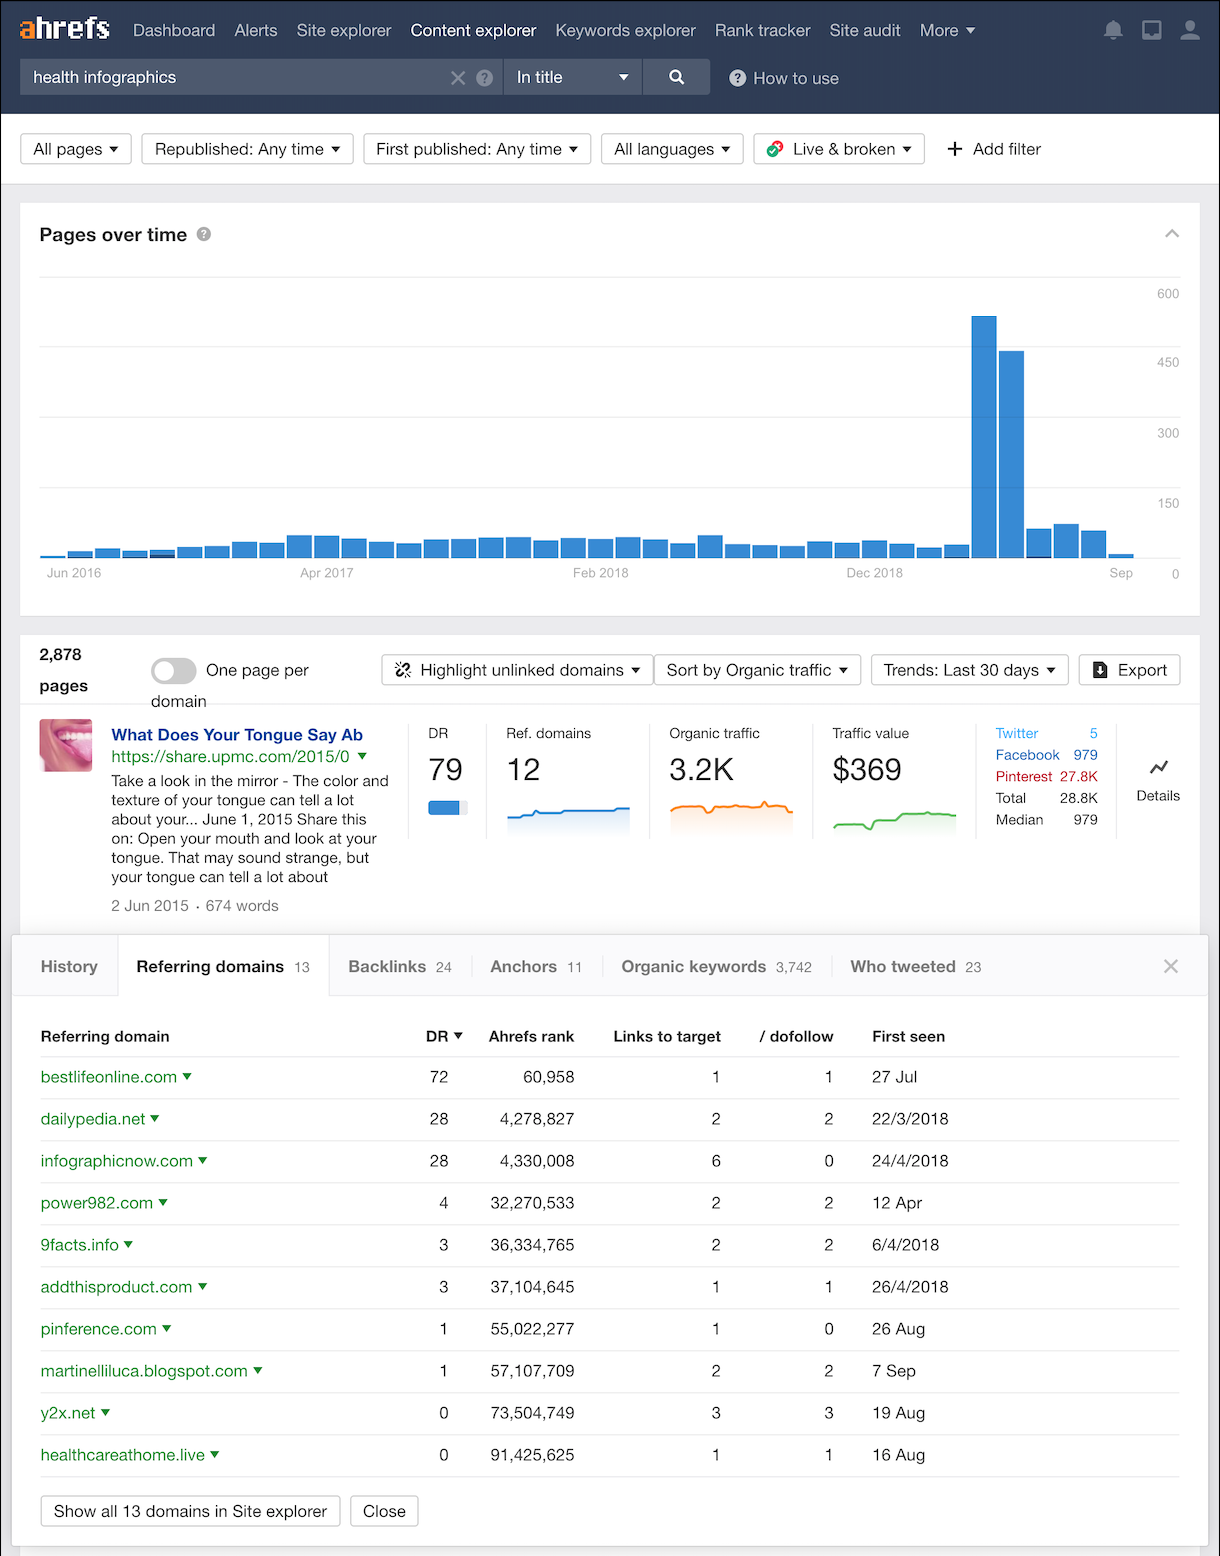Viewport: 1220px width, 1556px height.
Task: Open Trends: Last 30 days dropdown
Action: (x=970, y=670)
